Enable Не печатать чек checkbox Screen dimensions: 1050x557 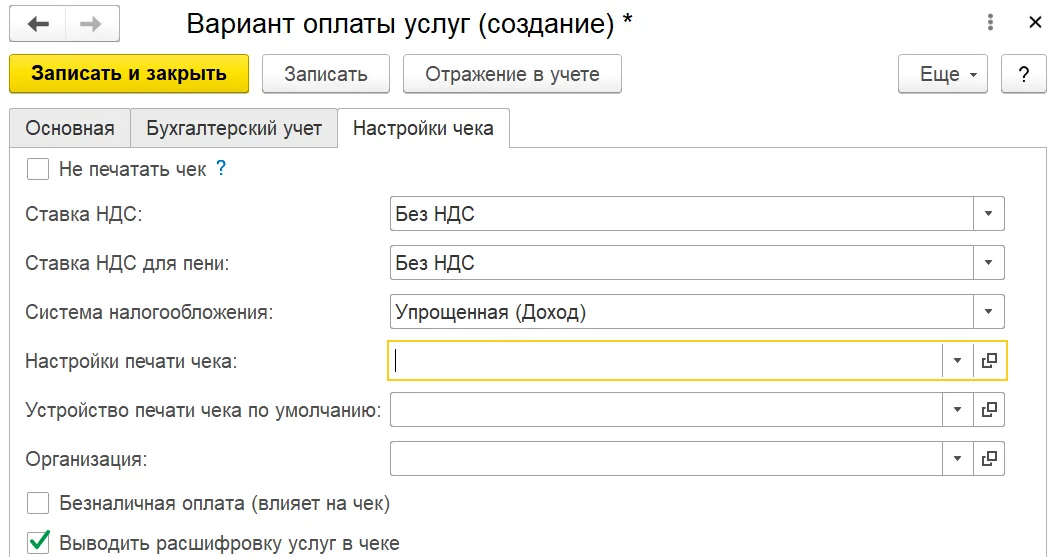(38, 169)
